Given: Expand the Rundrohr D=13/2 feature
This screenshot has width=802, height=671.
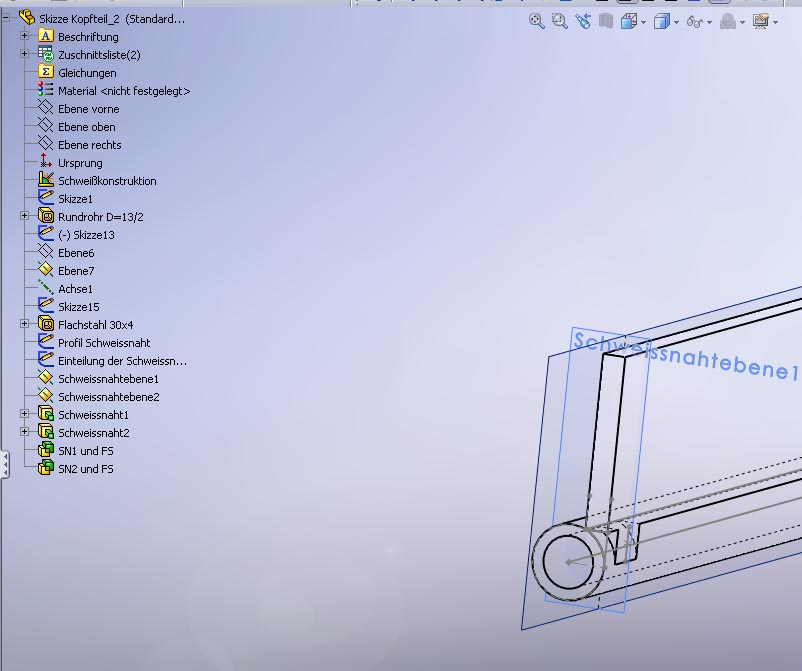Looking at the screenshot, I should tap(25, 216).
